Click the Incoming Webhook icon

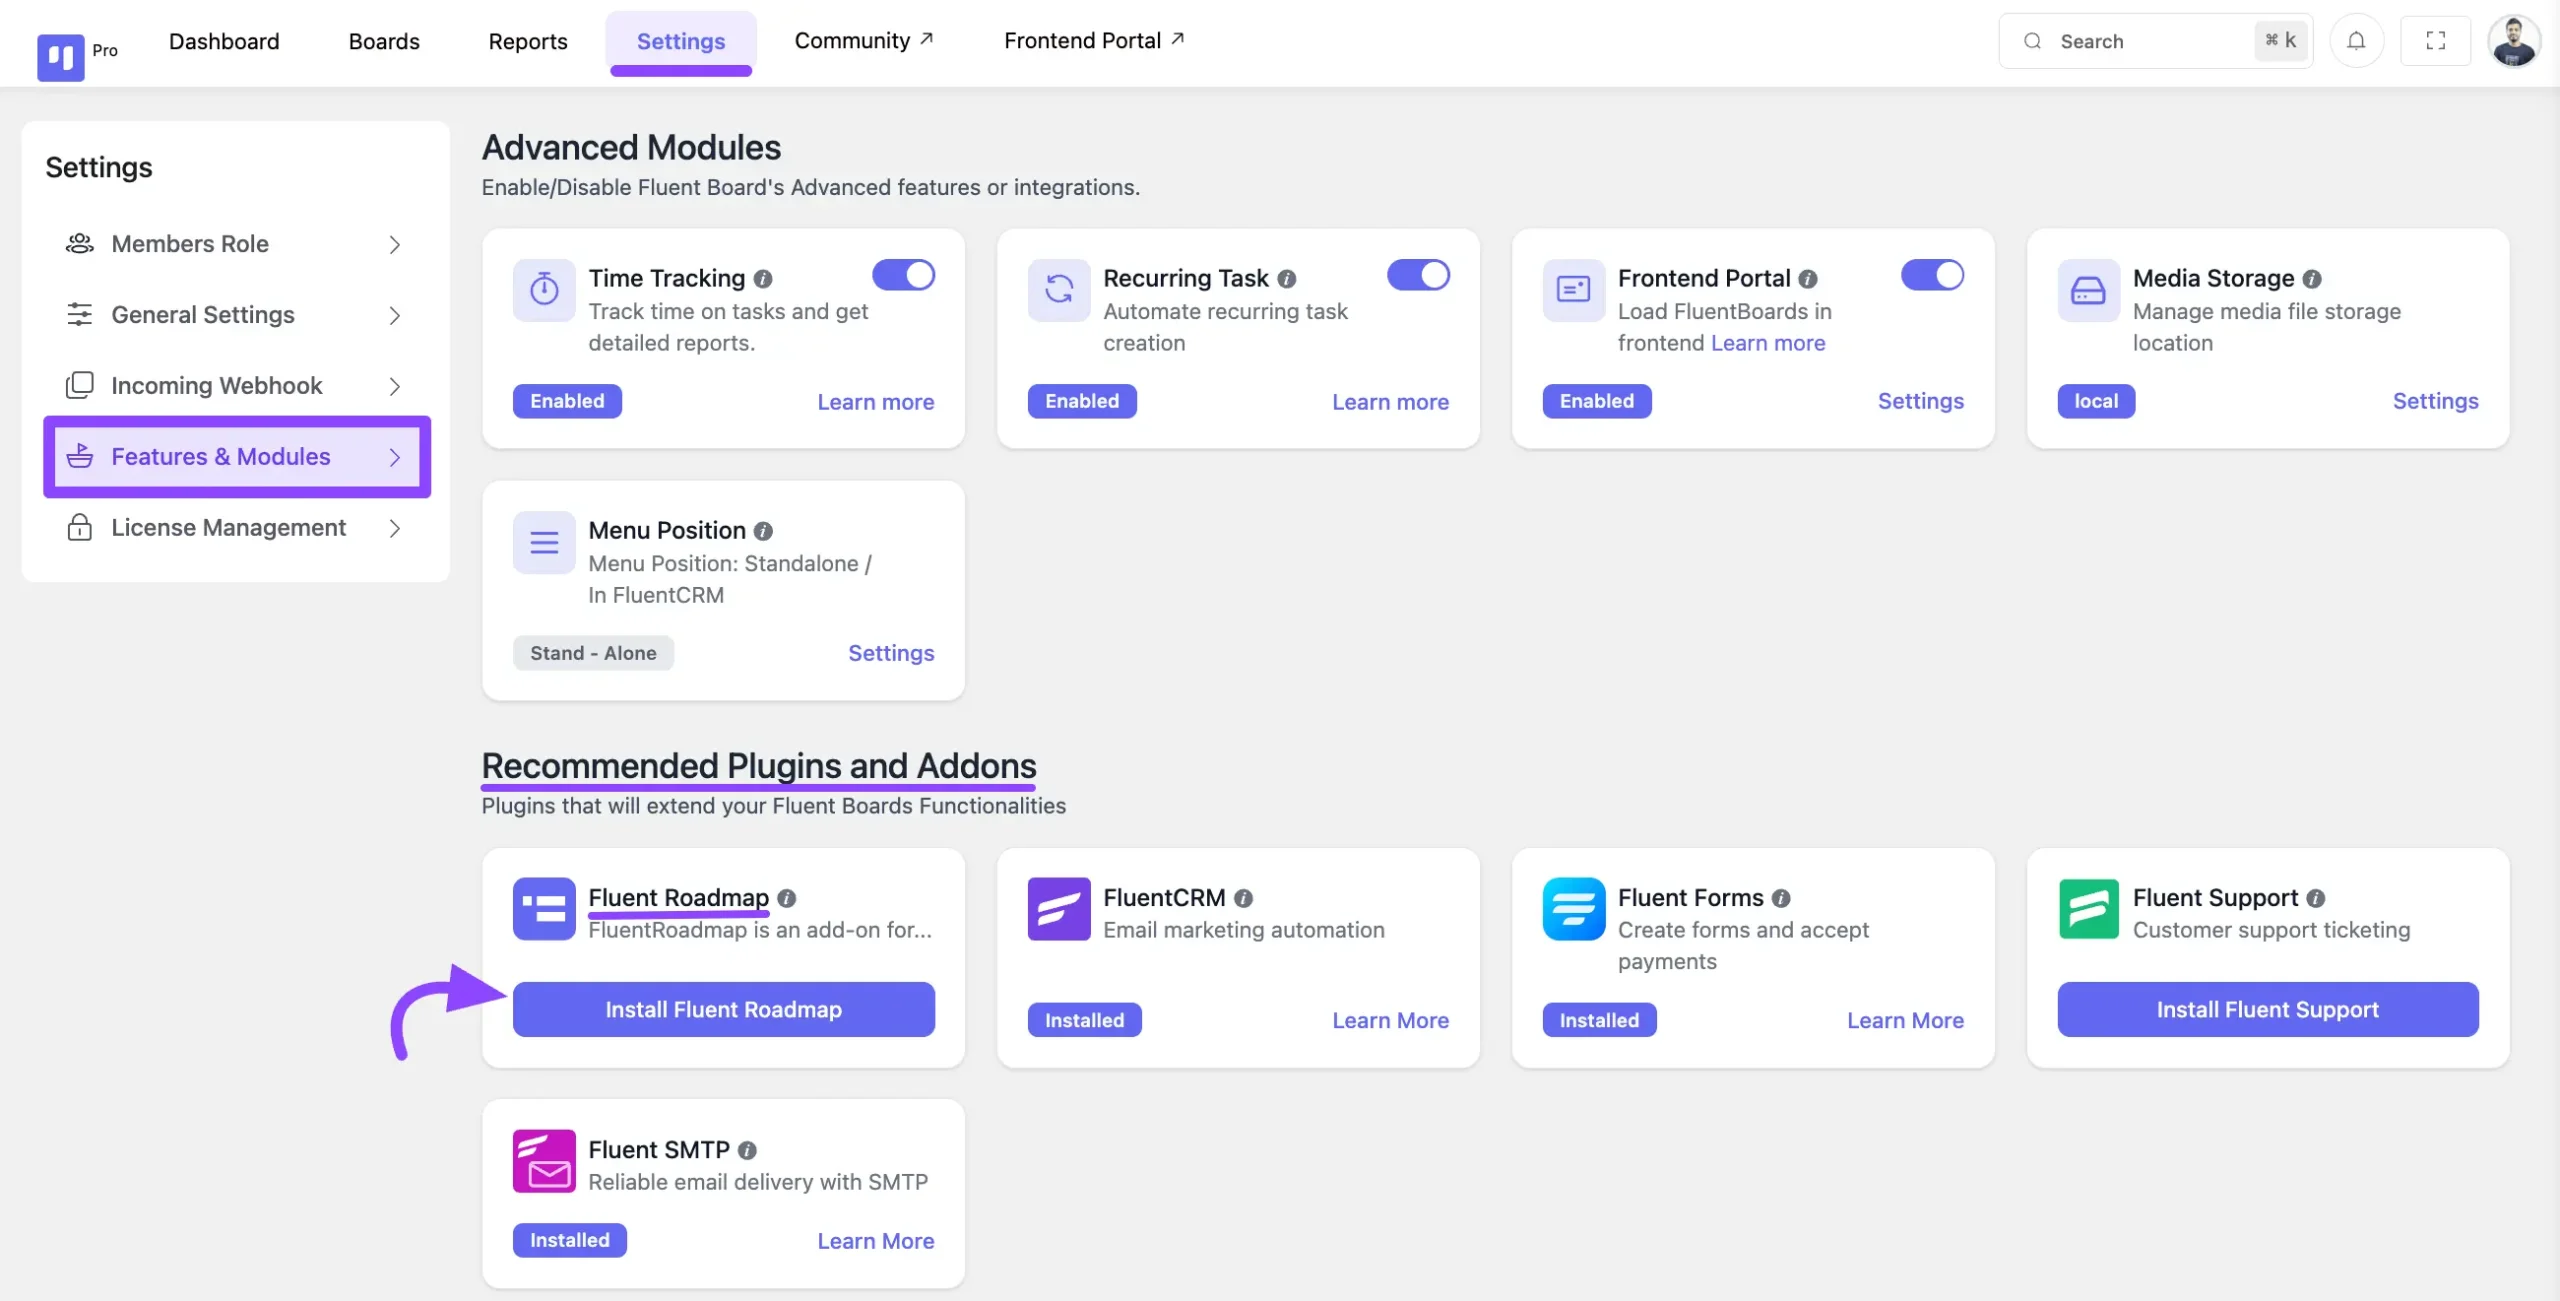tap(79, 386)
